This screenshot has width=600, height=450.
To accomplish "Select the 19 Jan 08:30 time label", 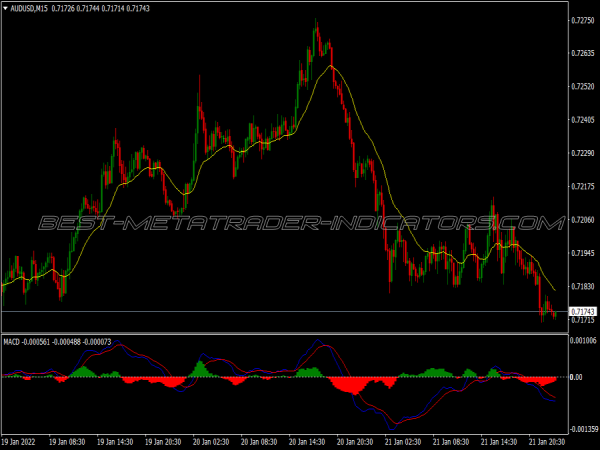I will click(x=67, y=442).
